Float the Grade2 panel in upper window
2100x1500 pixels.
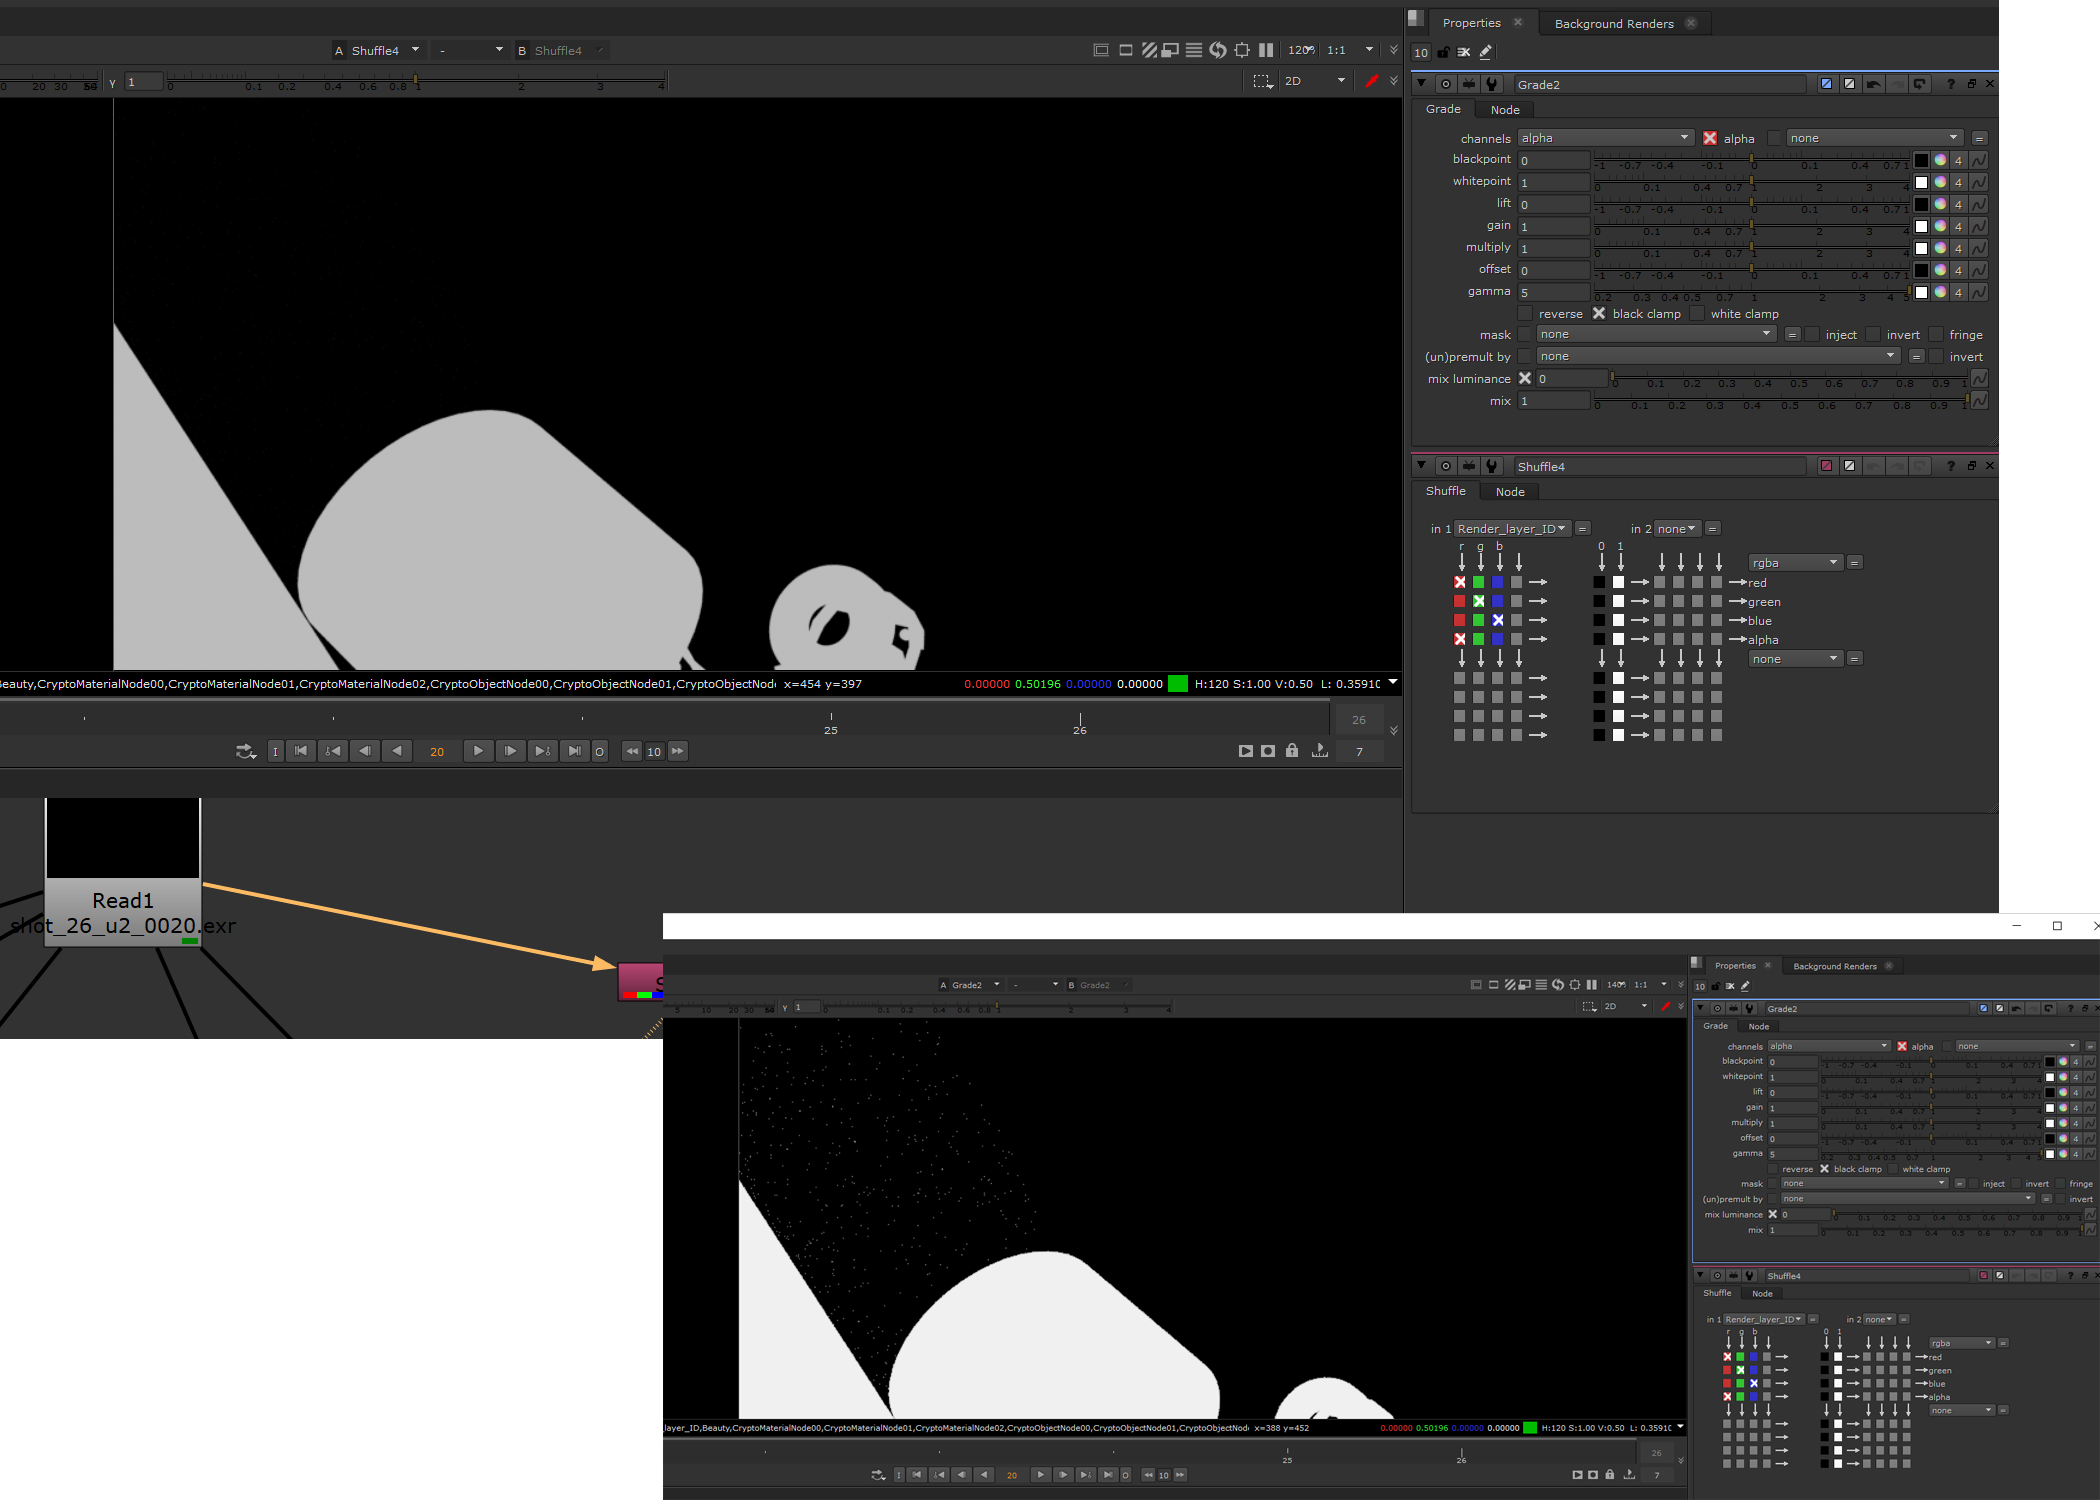tap(1972, 84)
